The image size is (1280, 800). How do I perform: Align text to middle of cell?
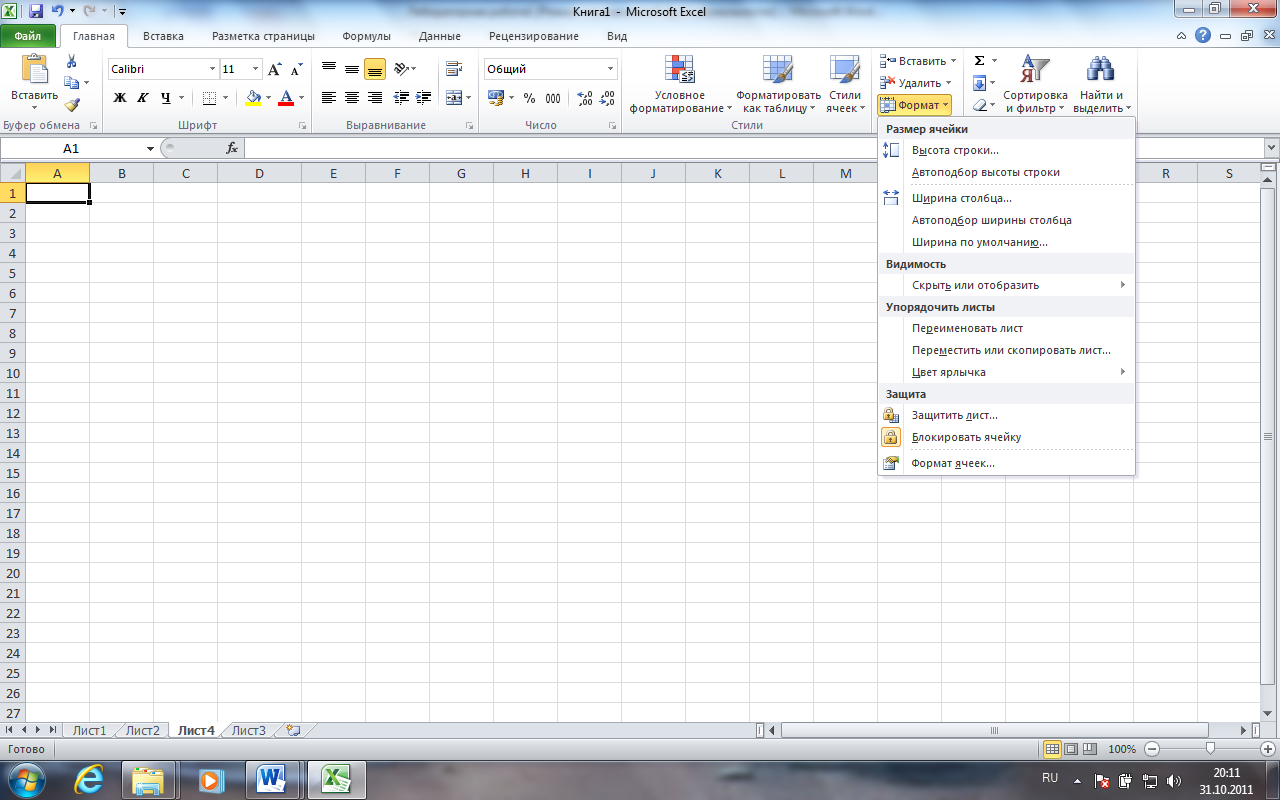pos(352,69)
